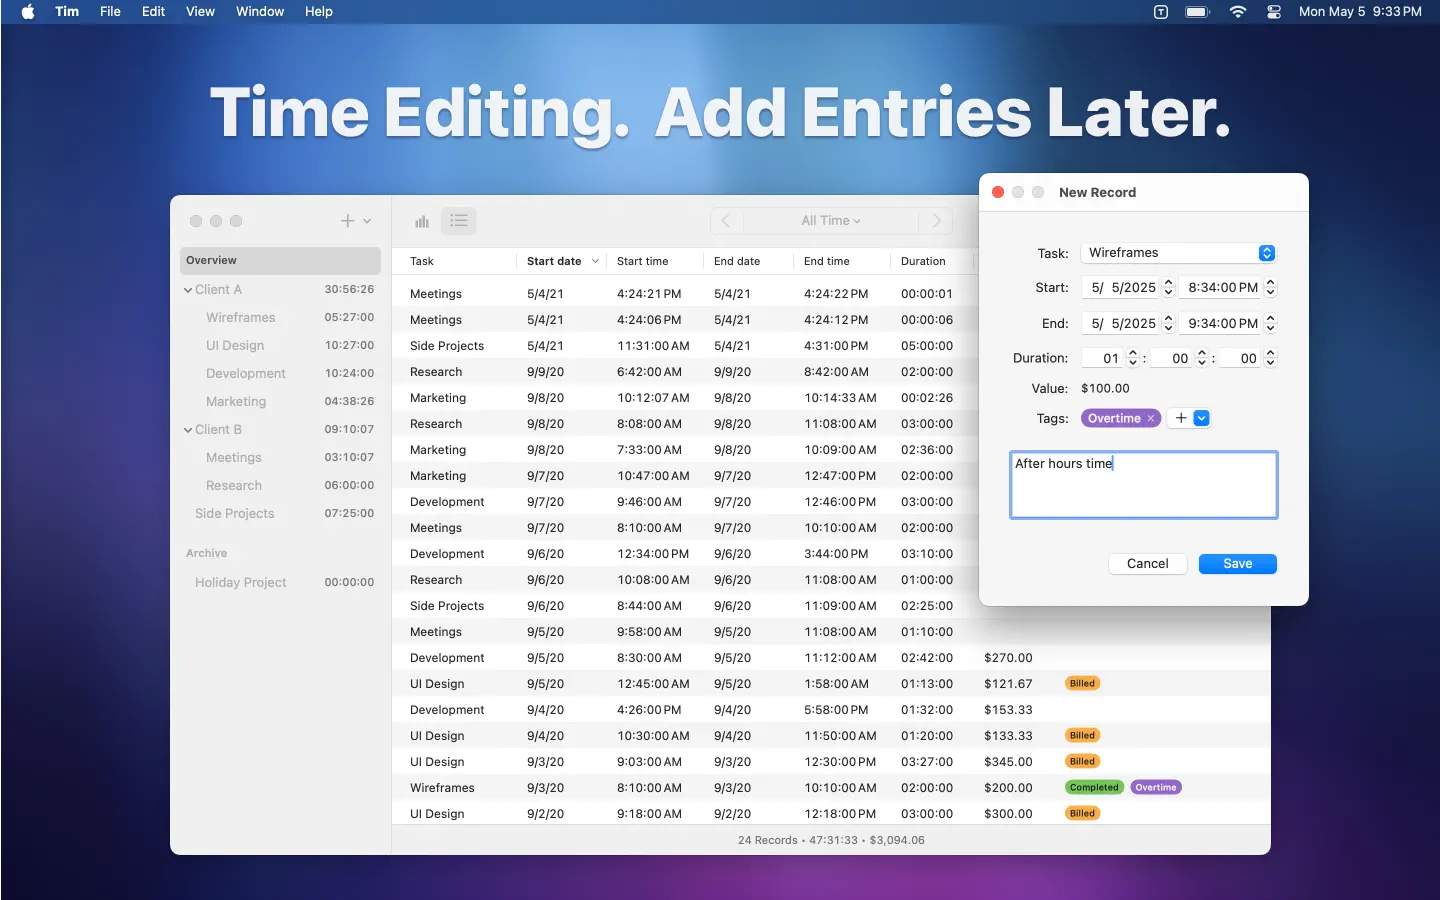
Task: Sort by the Task column header
Action: click(x=454, y=261)
